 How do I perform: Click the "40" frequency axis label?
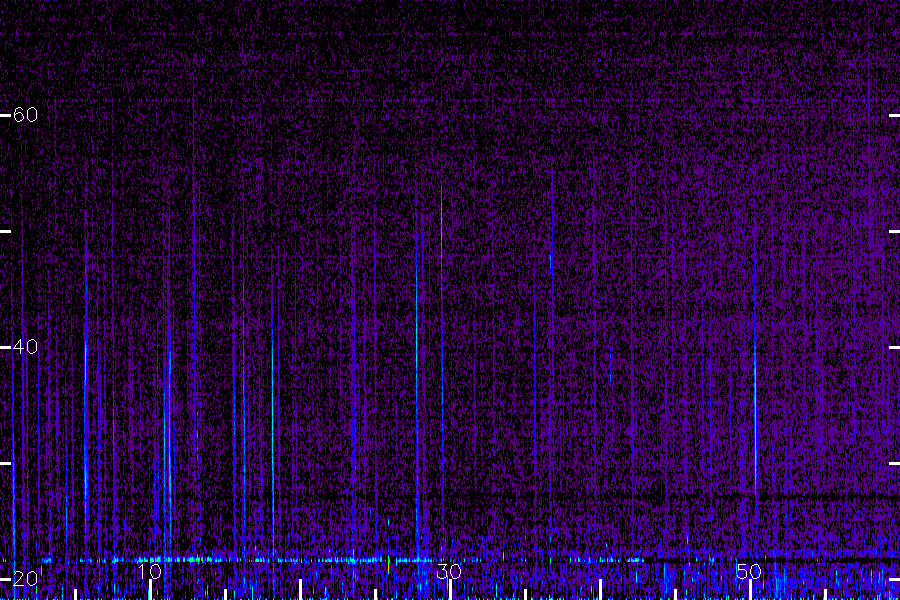pyautogui.click(x=25, y=347)
